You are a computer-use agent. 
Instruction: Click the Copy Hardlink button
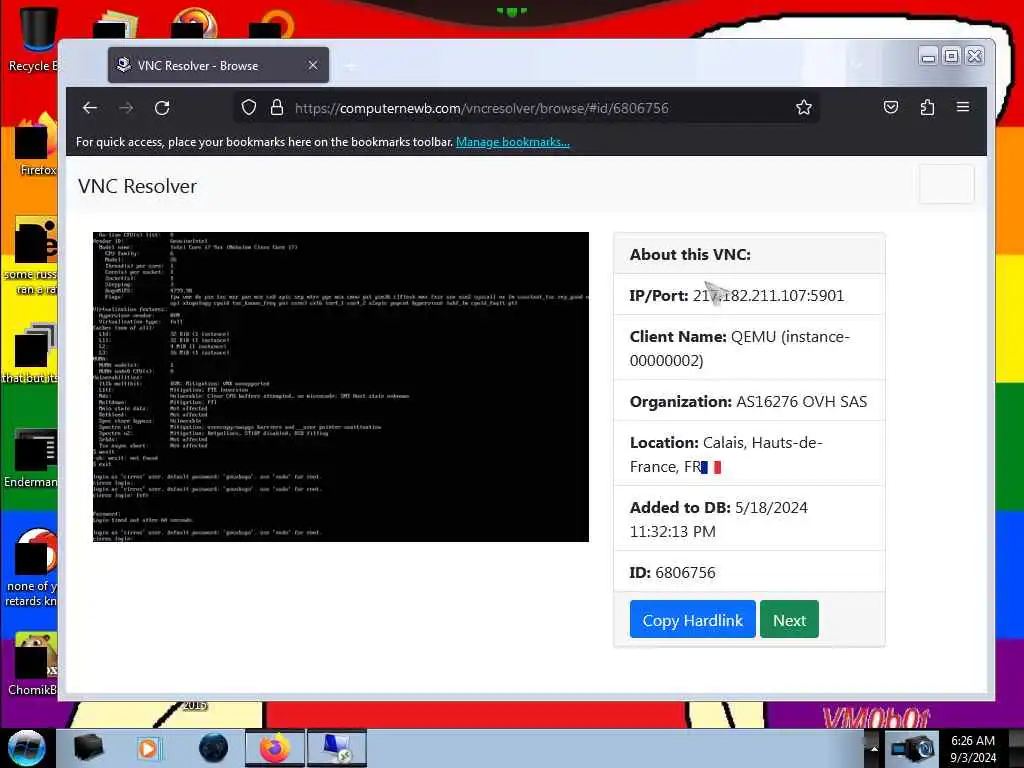(692, 620)
